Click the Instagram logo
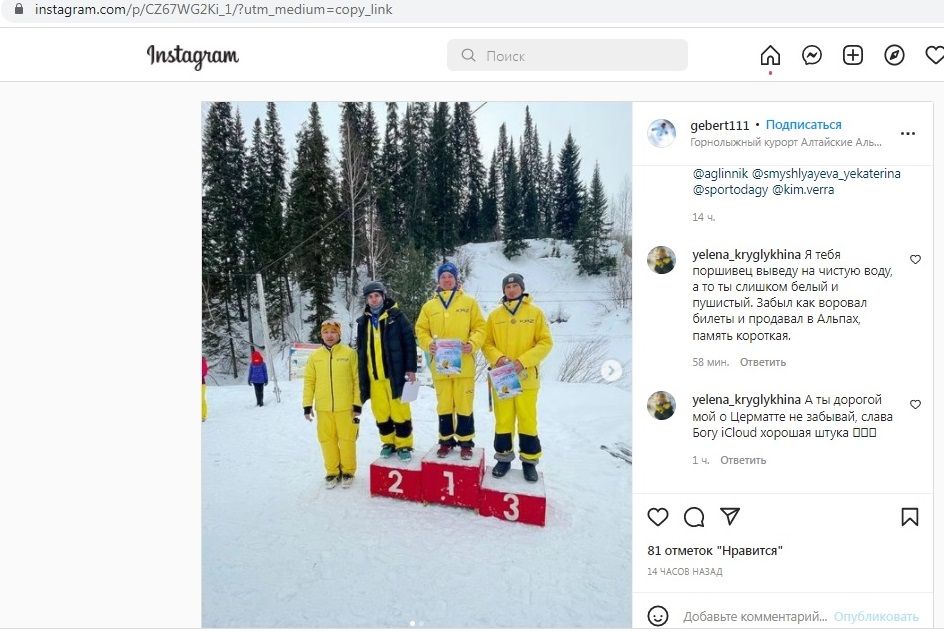The width and height of the screenshot is (944, 632). tap(193, 56)
